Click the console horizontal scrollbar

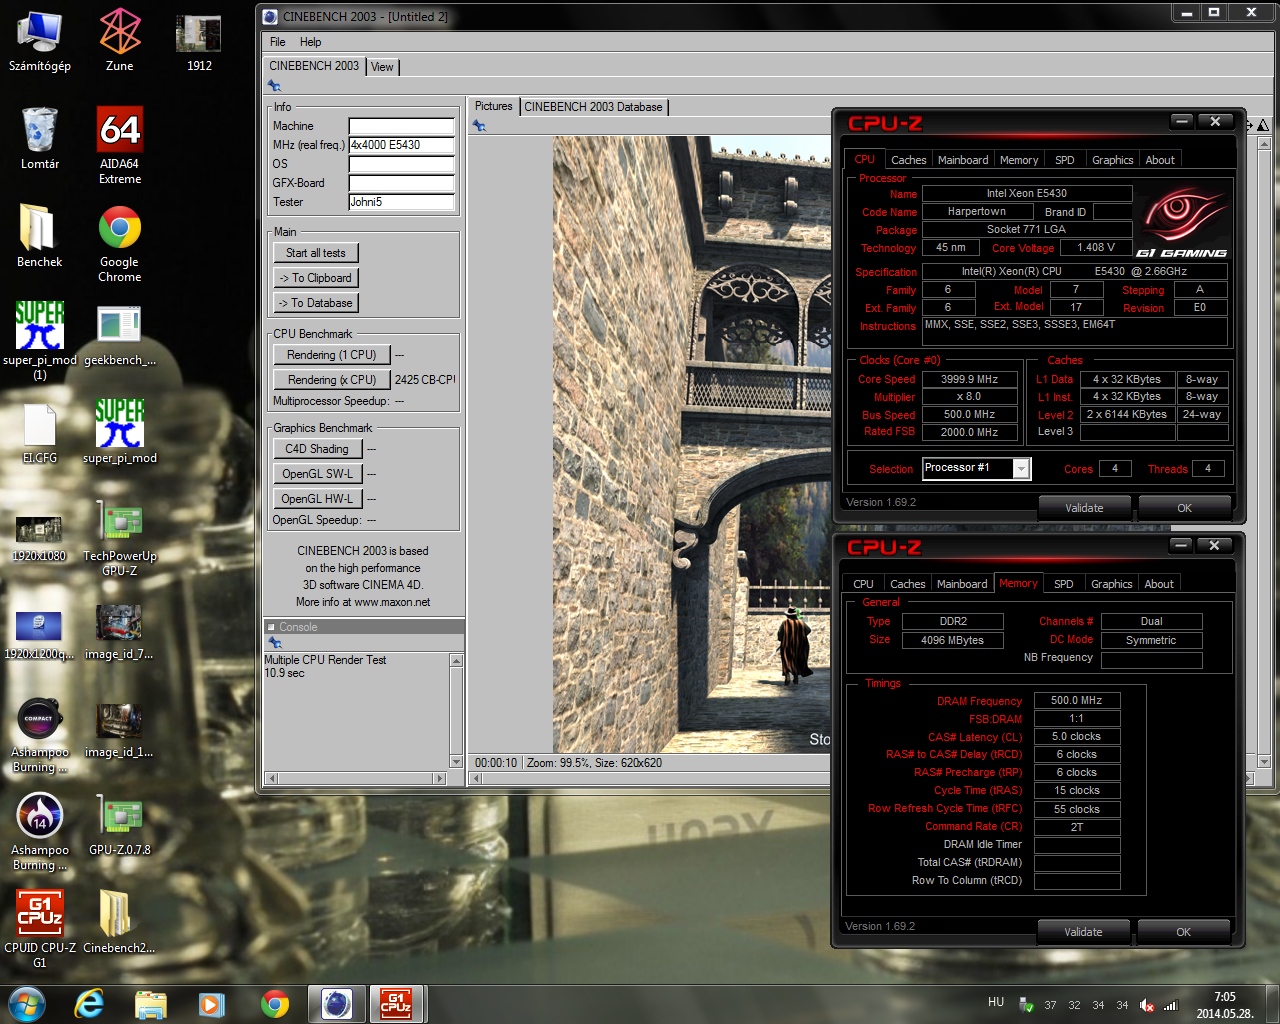[355, 778]
